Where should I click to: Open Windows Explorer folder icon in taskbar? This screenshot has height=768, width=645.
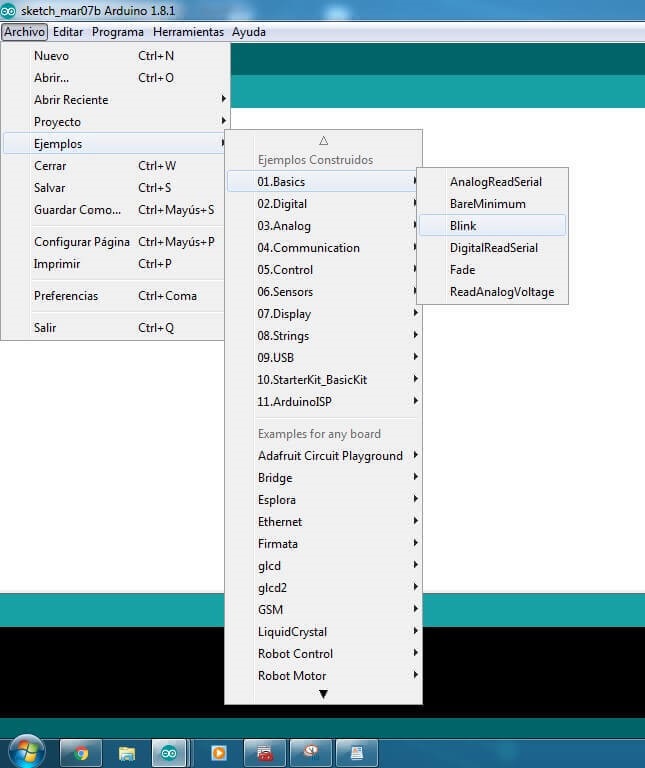pyautogui.click(x=127, y=753)
